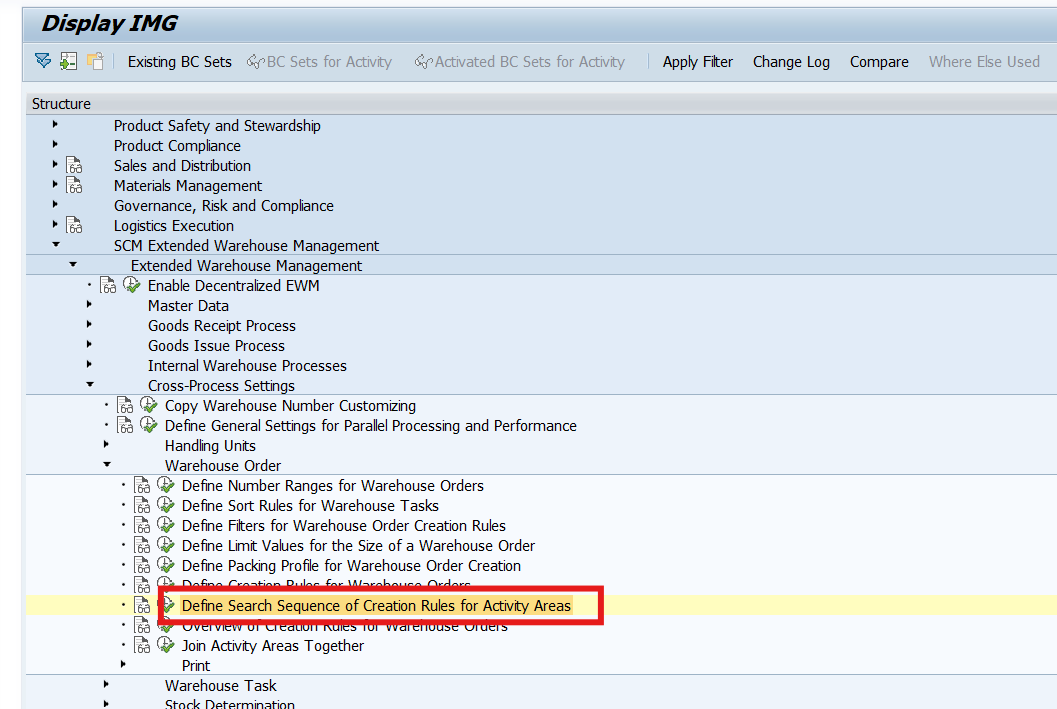Open documentation for Define General Settings Parallel Processing
The height and width of the screenshot is (709, 1057).
point(125,426)
